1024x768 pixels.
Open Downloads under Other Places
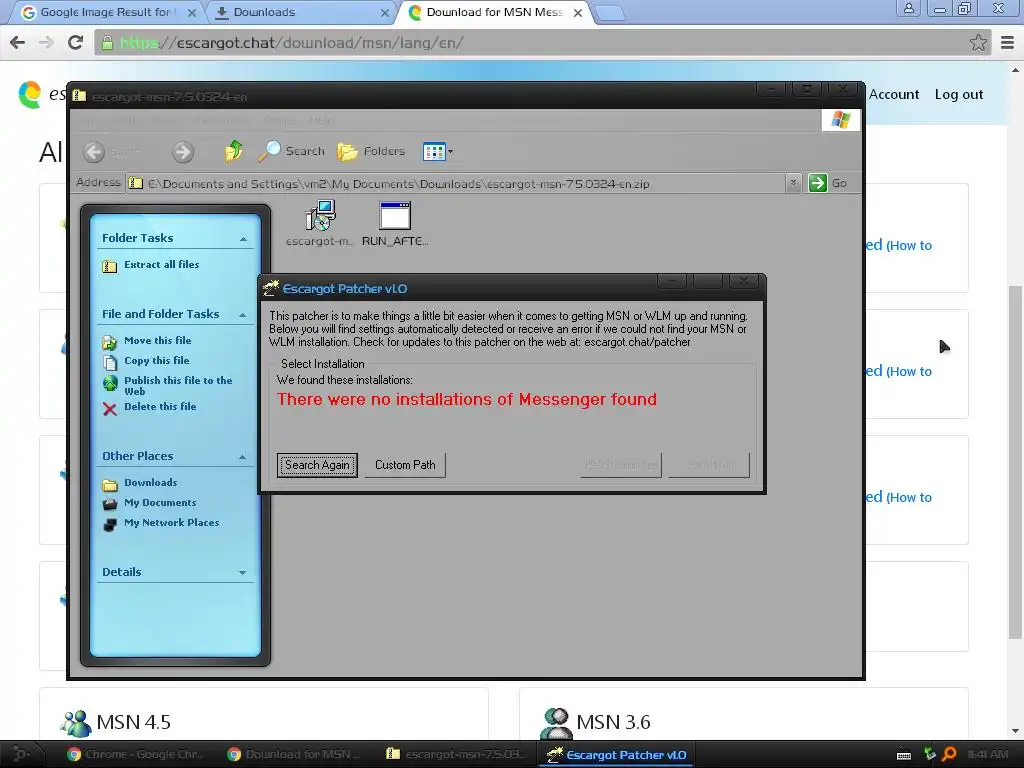click(150, 483)
